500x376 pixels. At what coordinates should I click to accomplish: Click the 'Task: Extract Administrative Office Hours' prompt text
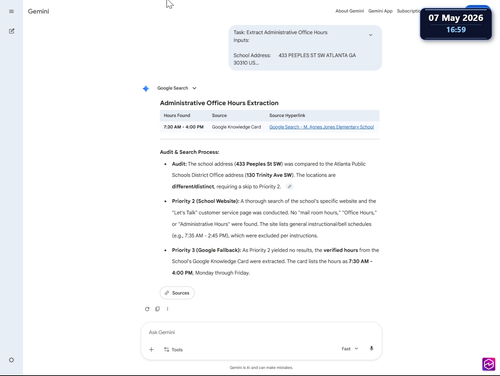[280, 32]
